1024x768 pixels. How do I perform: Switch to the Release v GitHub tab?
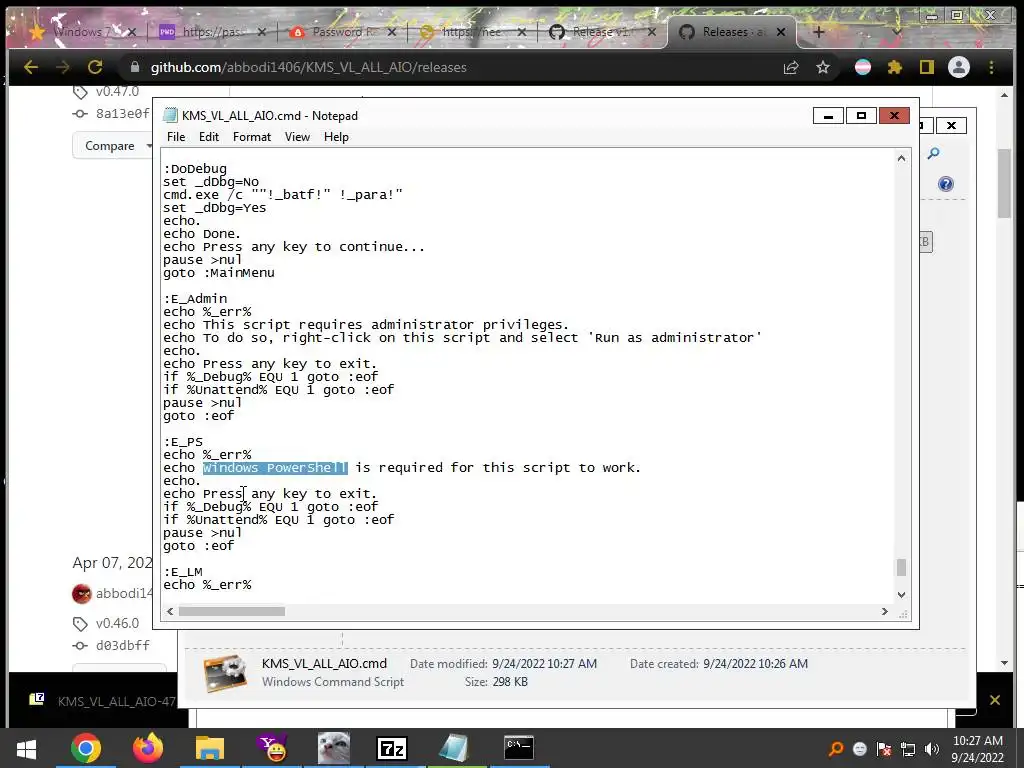tap(601, 31)
